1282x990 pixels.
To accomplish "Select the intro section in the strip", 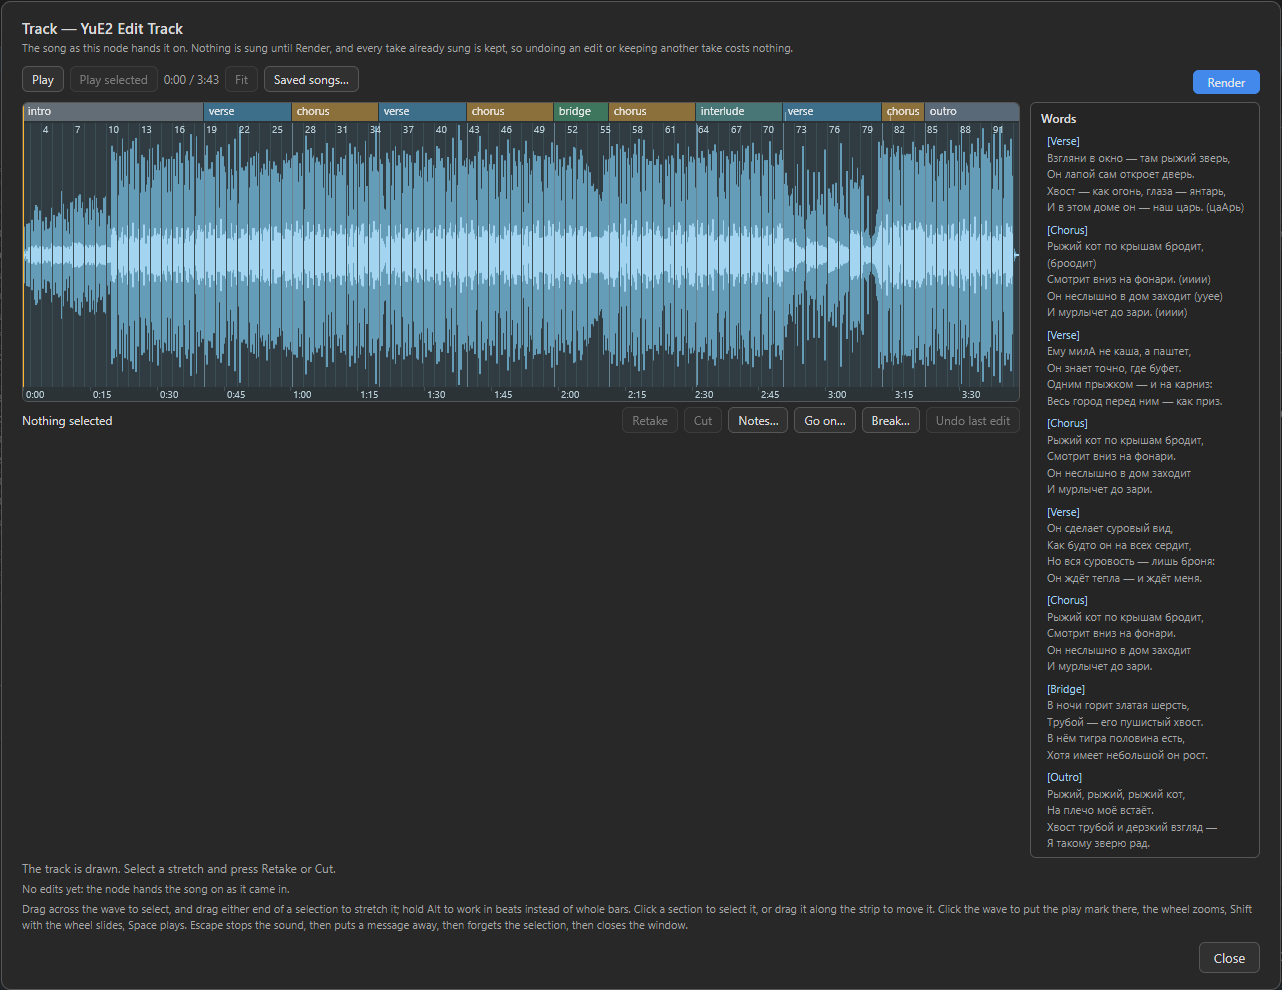I will coord(113,112).
